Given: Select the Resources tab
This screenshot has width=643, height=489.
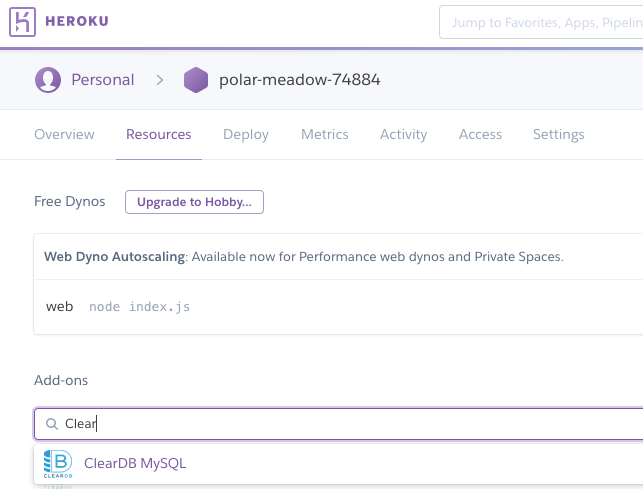Looking at the screenshot, I should [x=159, y=134].
